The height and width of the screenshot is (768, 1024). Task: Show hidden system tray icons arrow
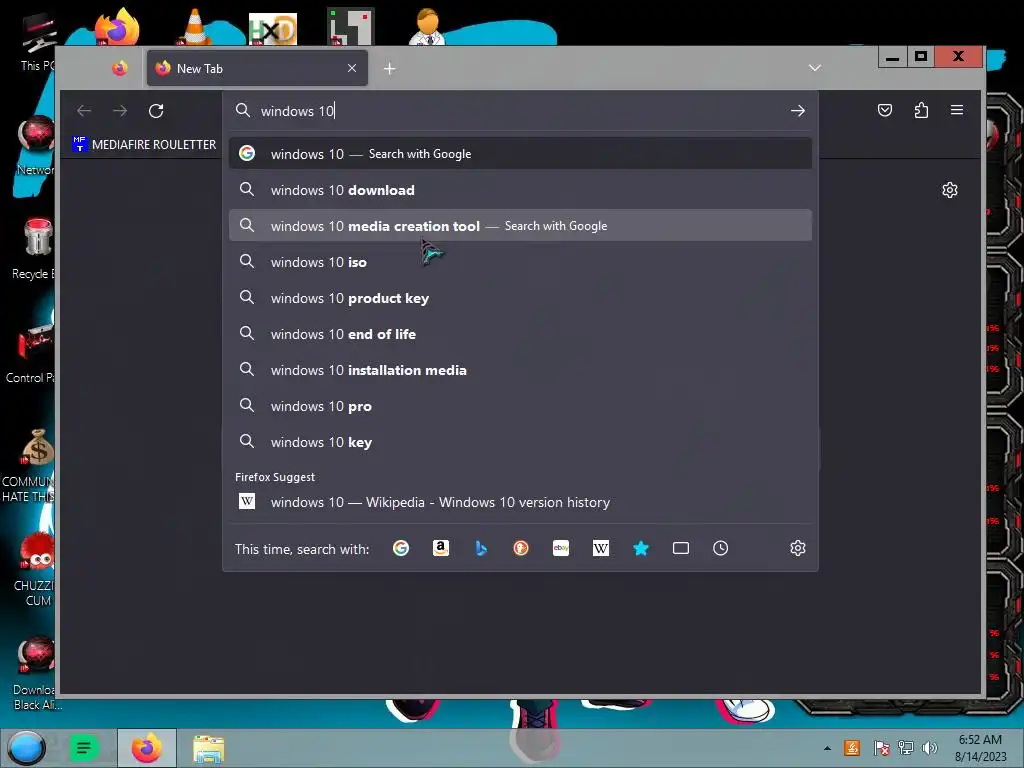pos(827,748)
